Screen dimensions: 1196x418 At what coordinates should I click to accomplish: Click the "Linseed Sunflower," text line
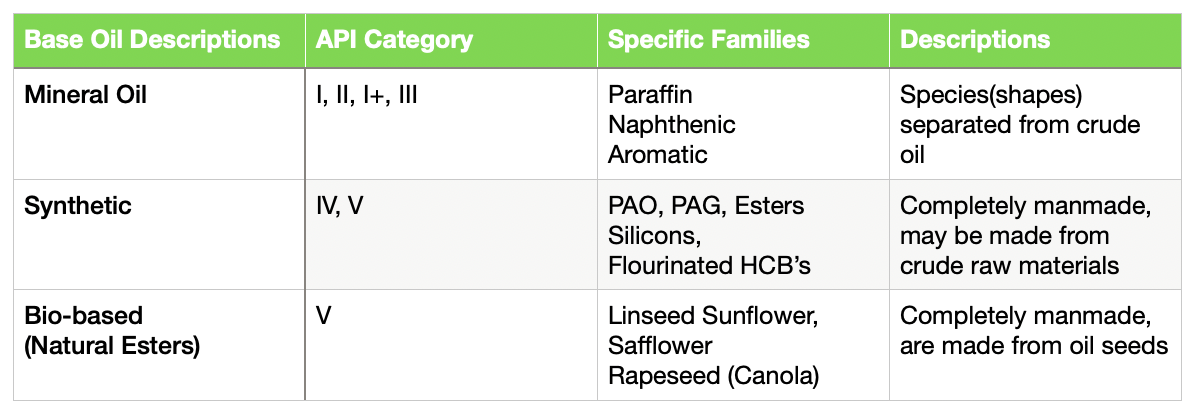click(713, 317)
